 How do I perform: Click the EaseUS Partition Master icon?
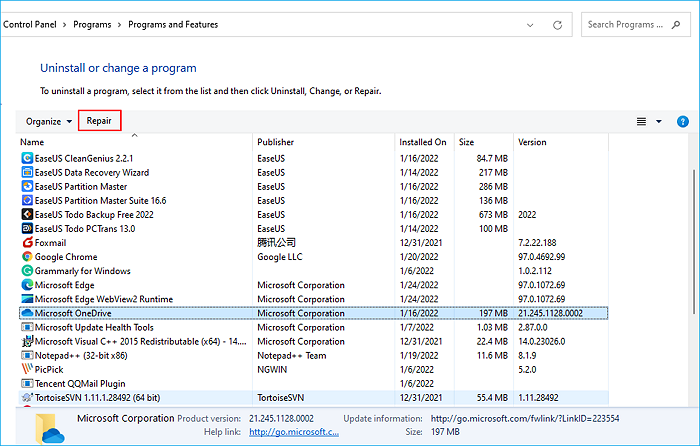27,187
